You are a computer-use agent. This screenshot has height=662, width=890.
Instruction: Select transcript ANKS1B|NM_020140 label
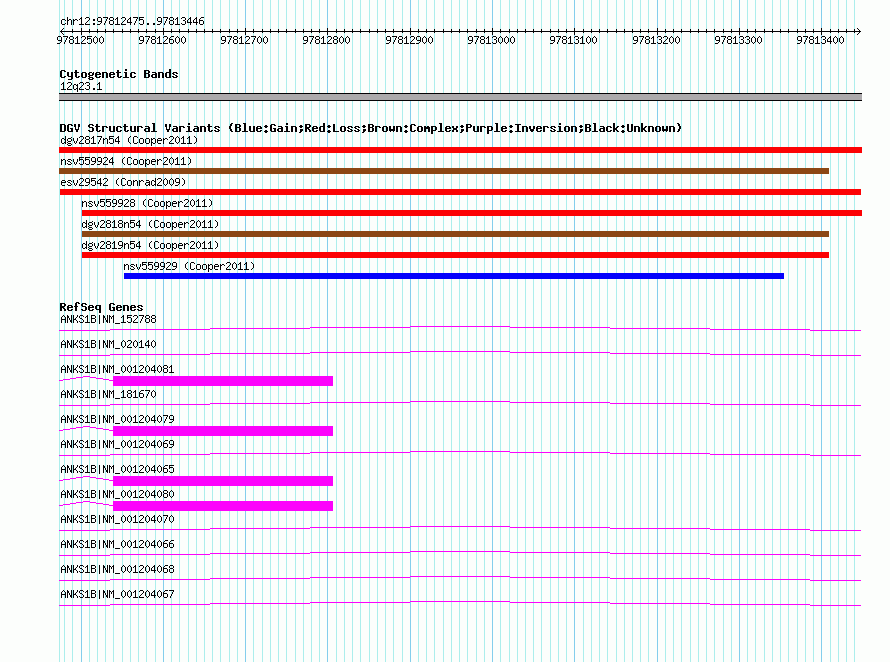(108, 344)
